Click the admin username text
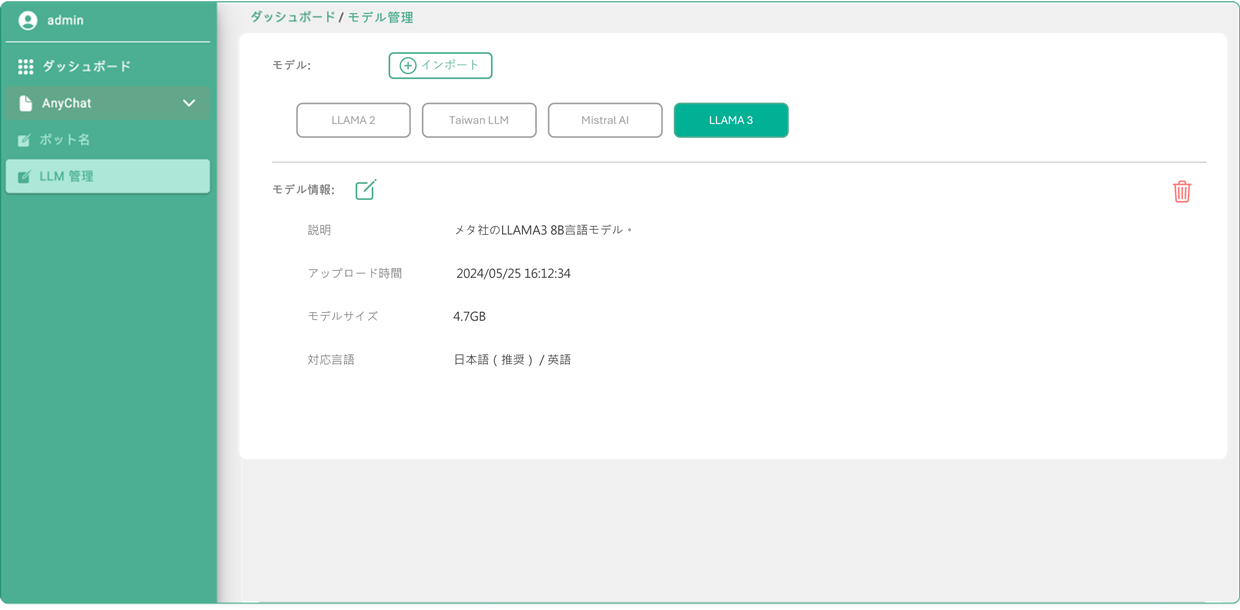The height and width of the screenshot is (610, 1240). [x=65, y=20]
